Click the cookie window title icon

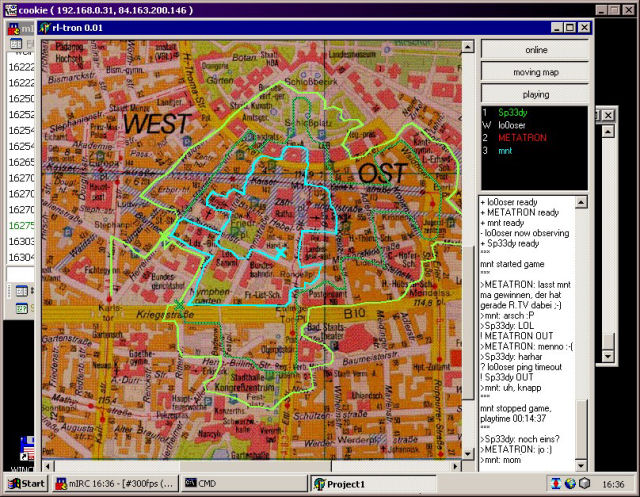tap(11, 10)
